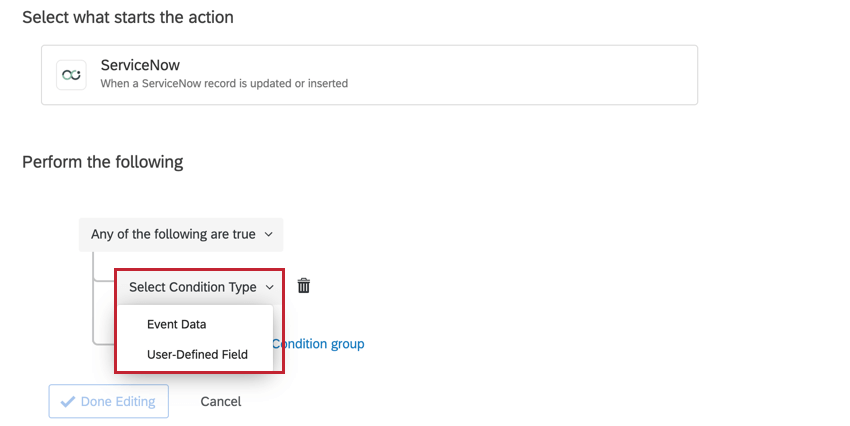
Task: Choose Event Data from the condition menu
Action: (176, 324)
